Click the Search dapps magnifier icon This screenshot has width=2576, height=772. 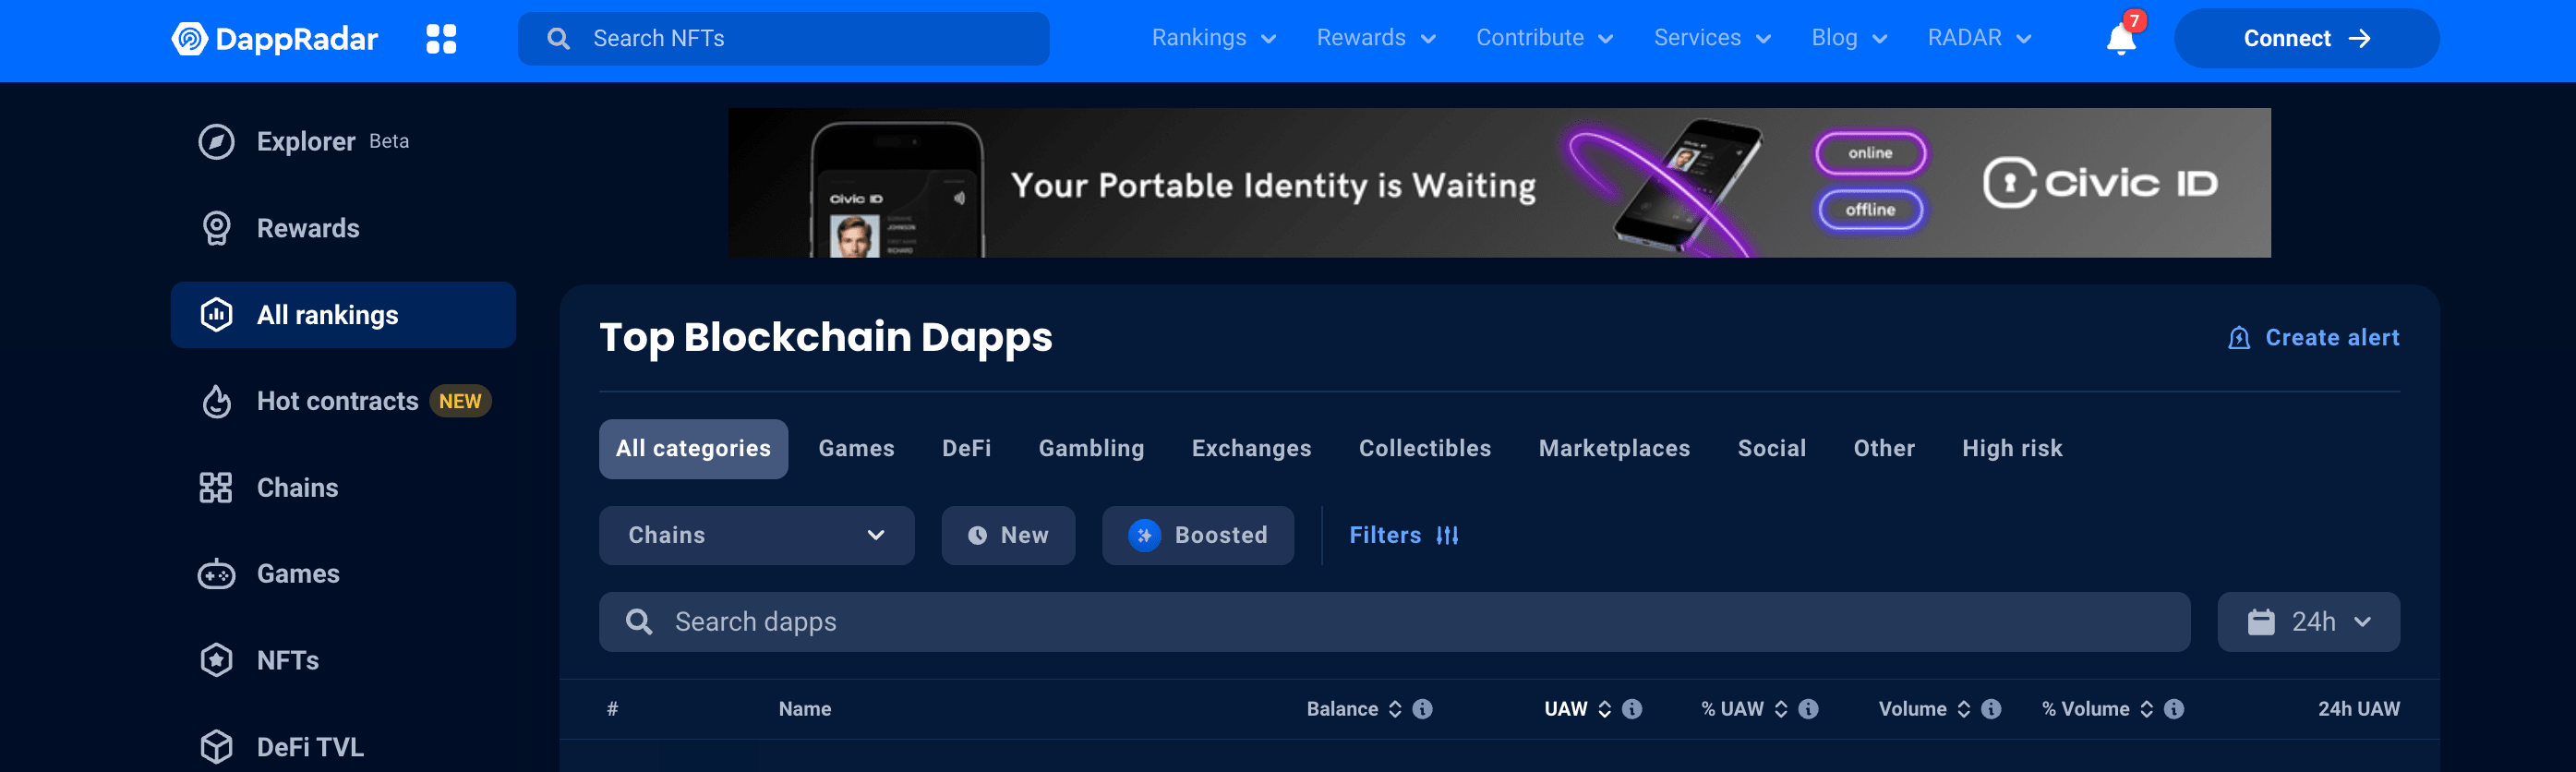[x=638, y=622]
